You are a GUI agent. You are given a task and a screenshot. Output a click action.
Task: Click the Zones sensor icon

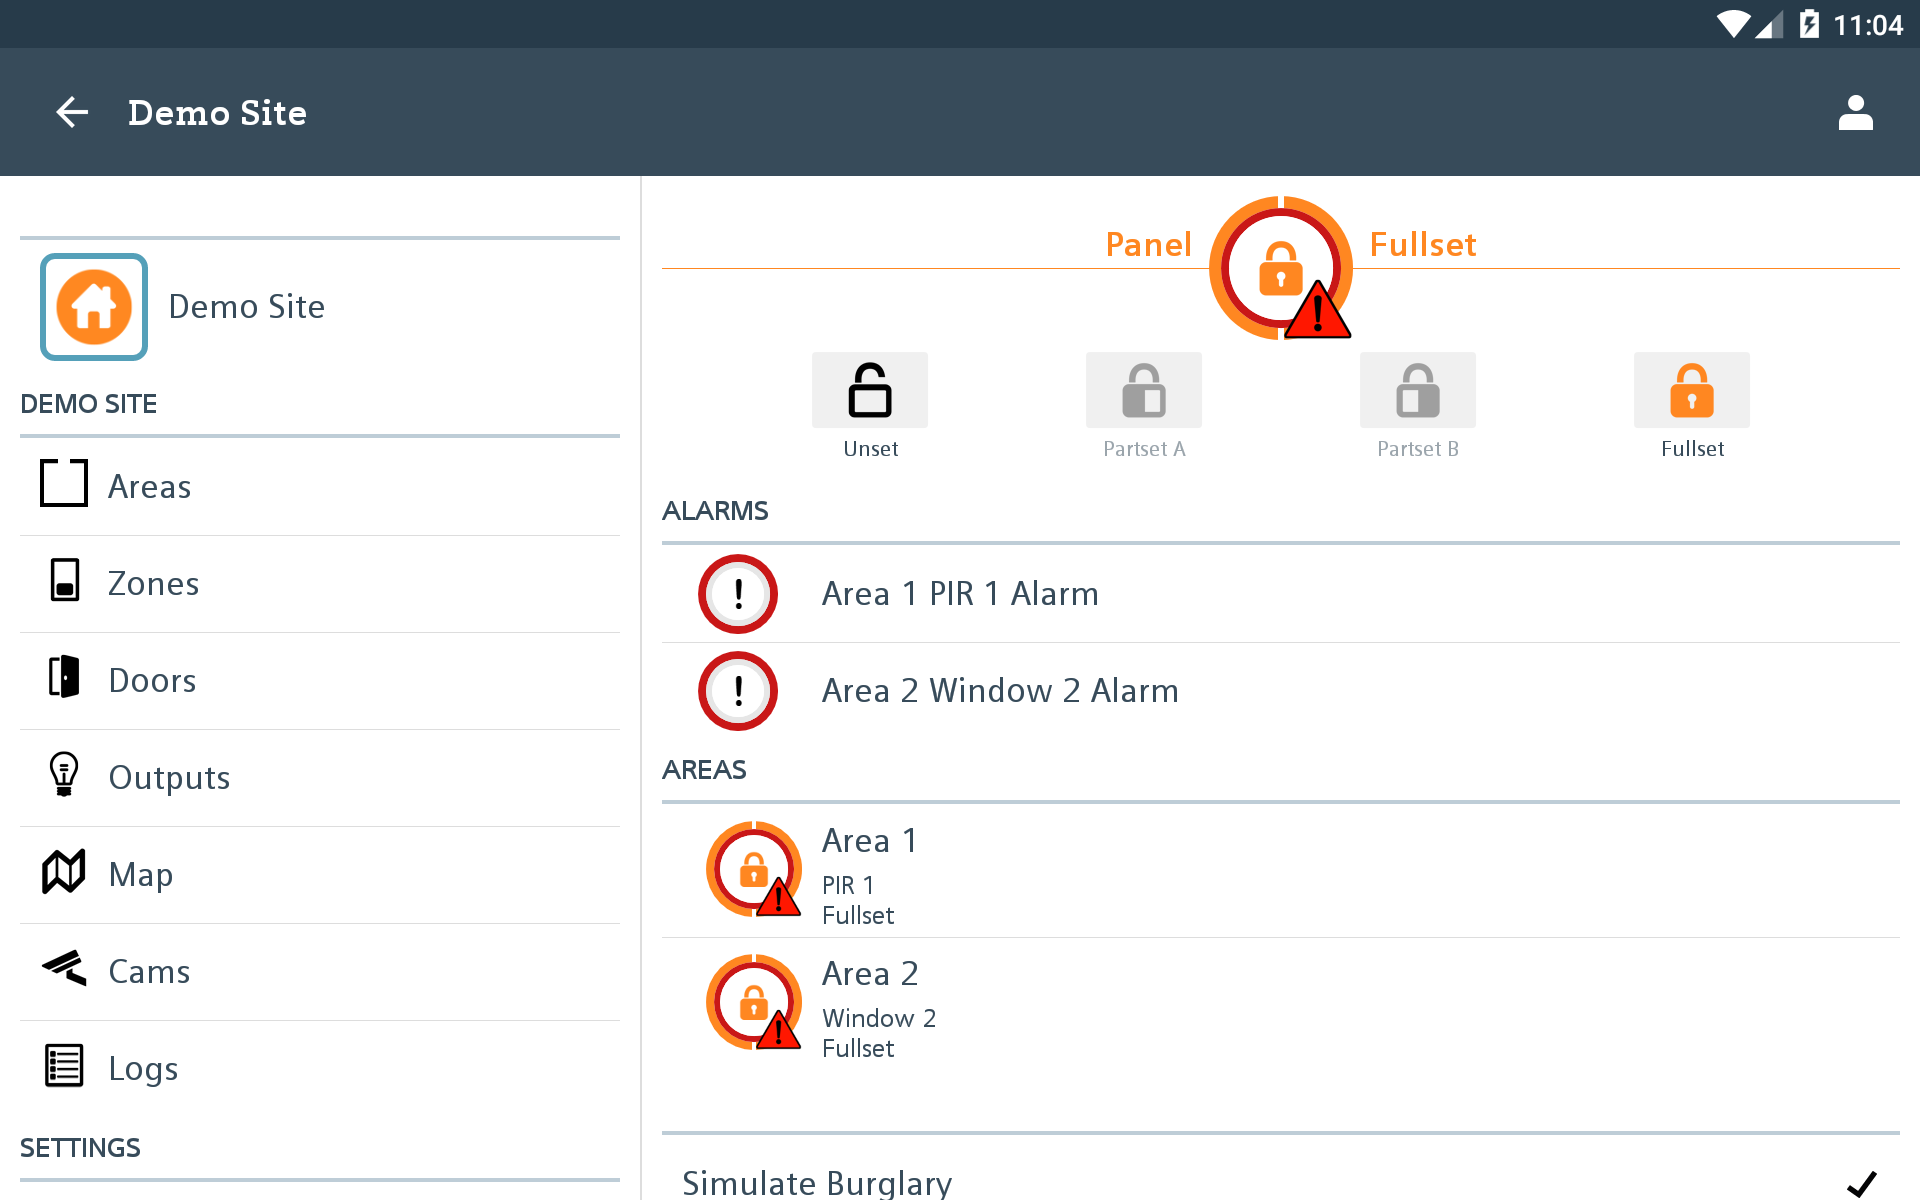(65, 580)
